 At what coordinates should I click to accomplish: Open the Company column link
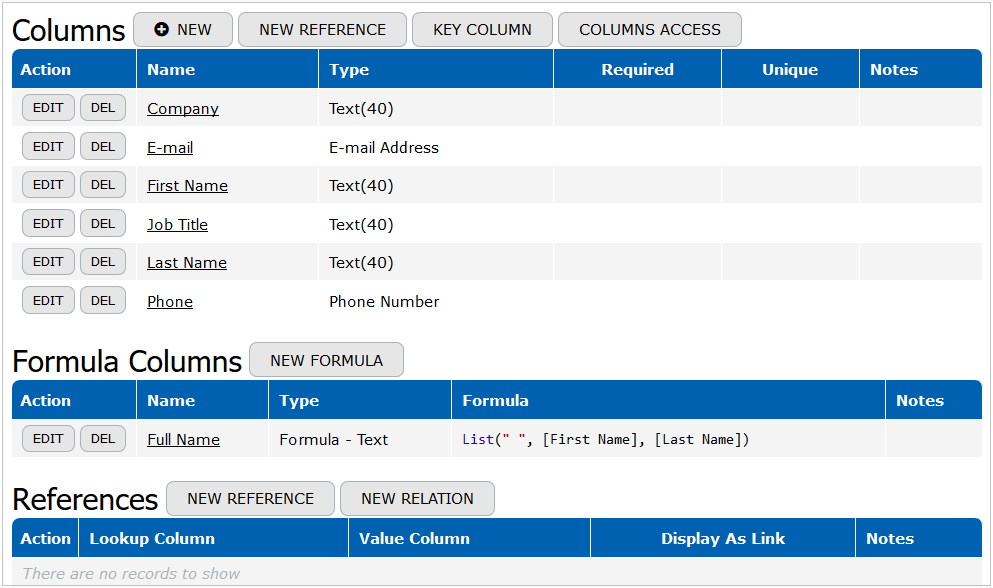183,109
